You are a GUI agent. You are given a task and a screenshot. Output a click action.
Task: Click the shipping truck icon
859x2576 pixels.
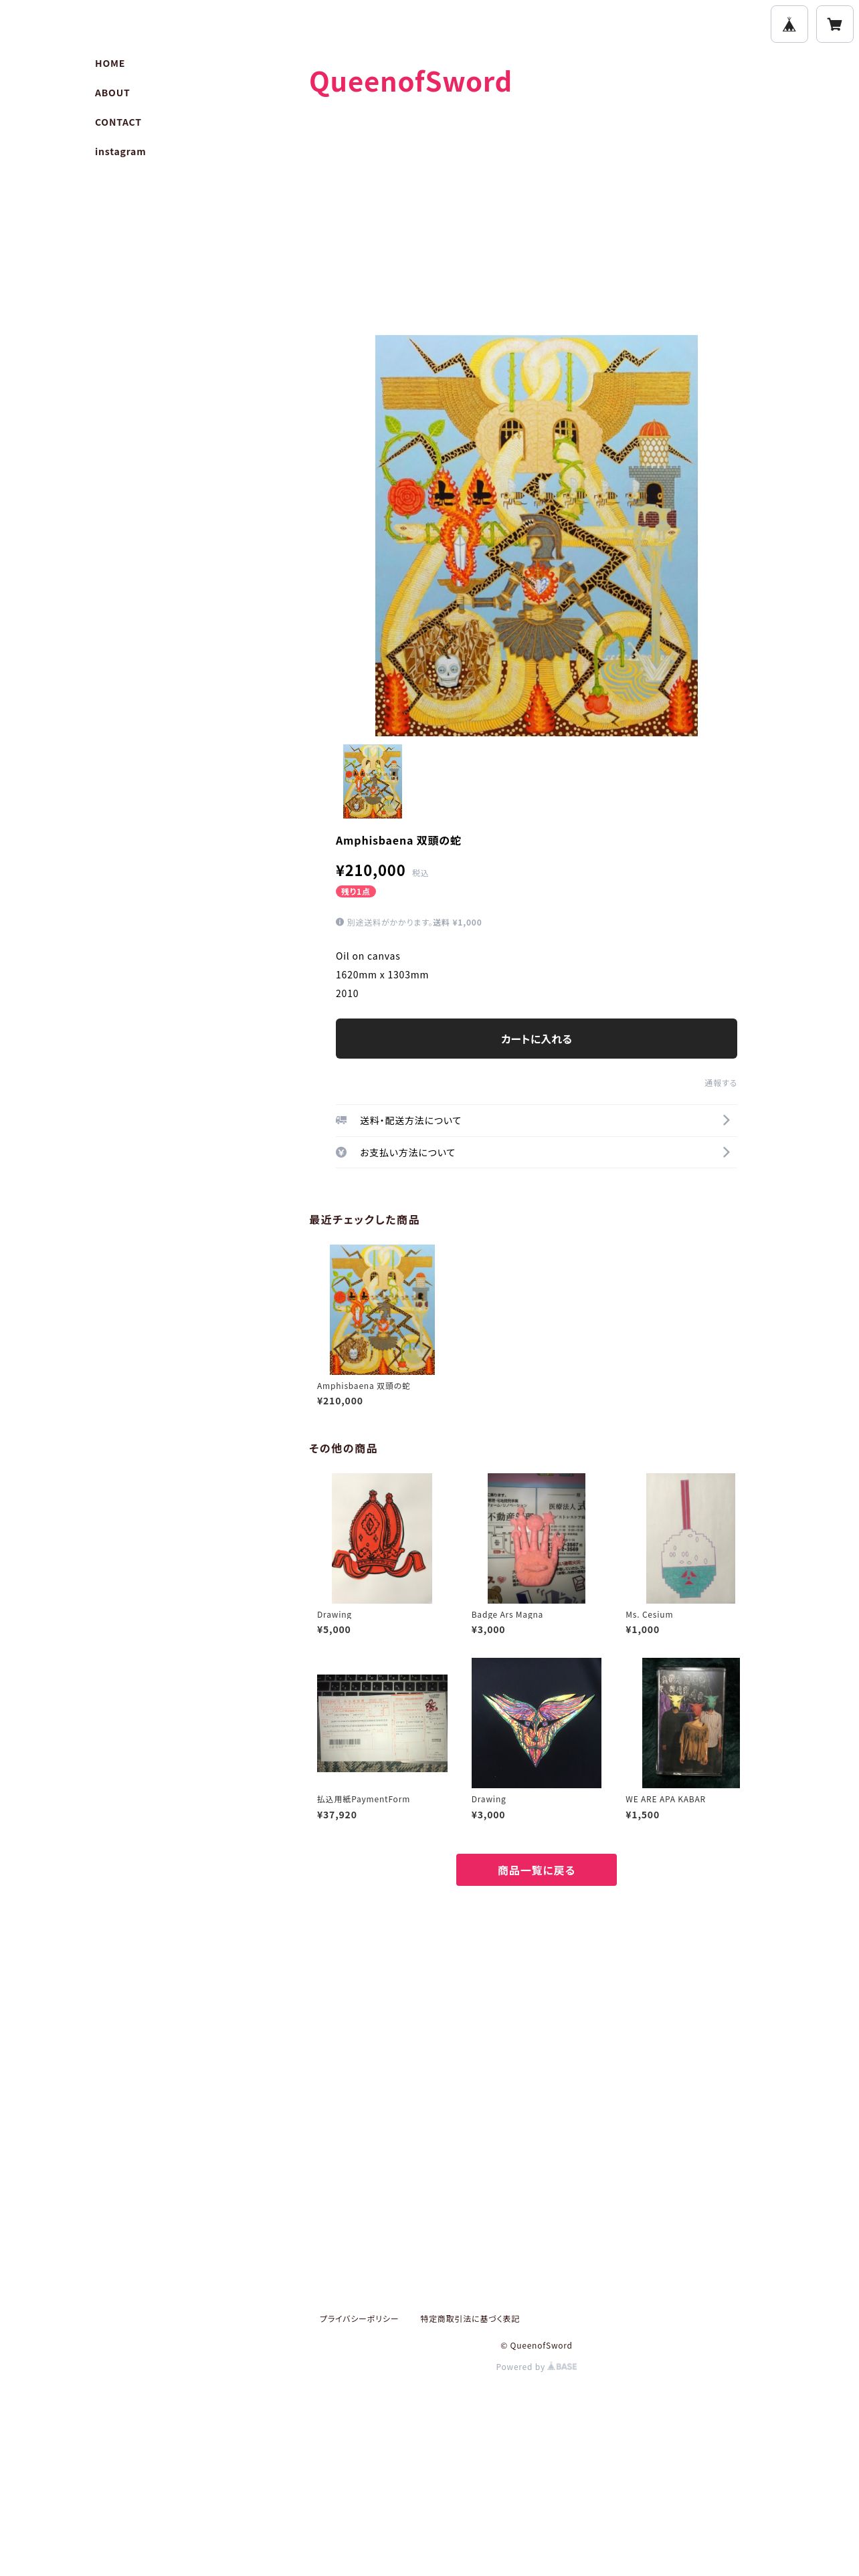click(x=341, y=1120)
